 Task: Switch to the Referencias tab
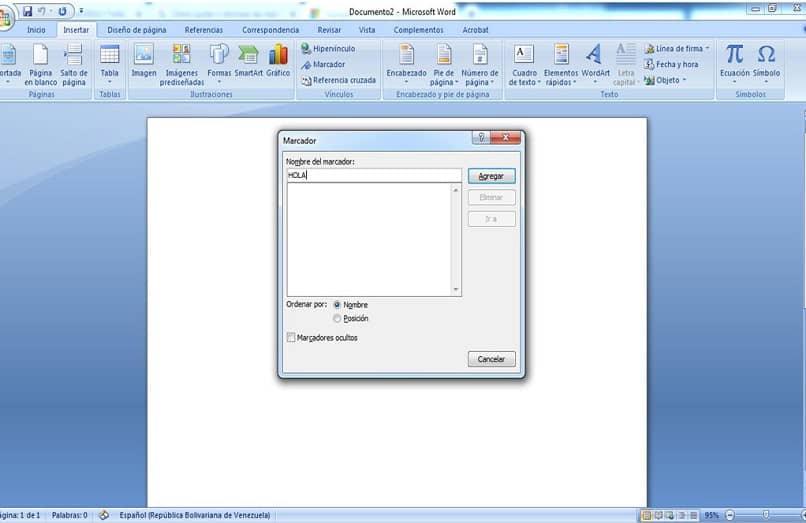point(204,30)
